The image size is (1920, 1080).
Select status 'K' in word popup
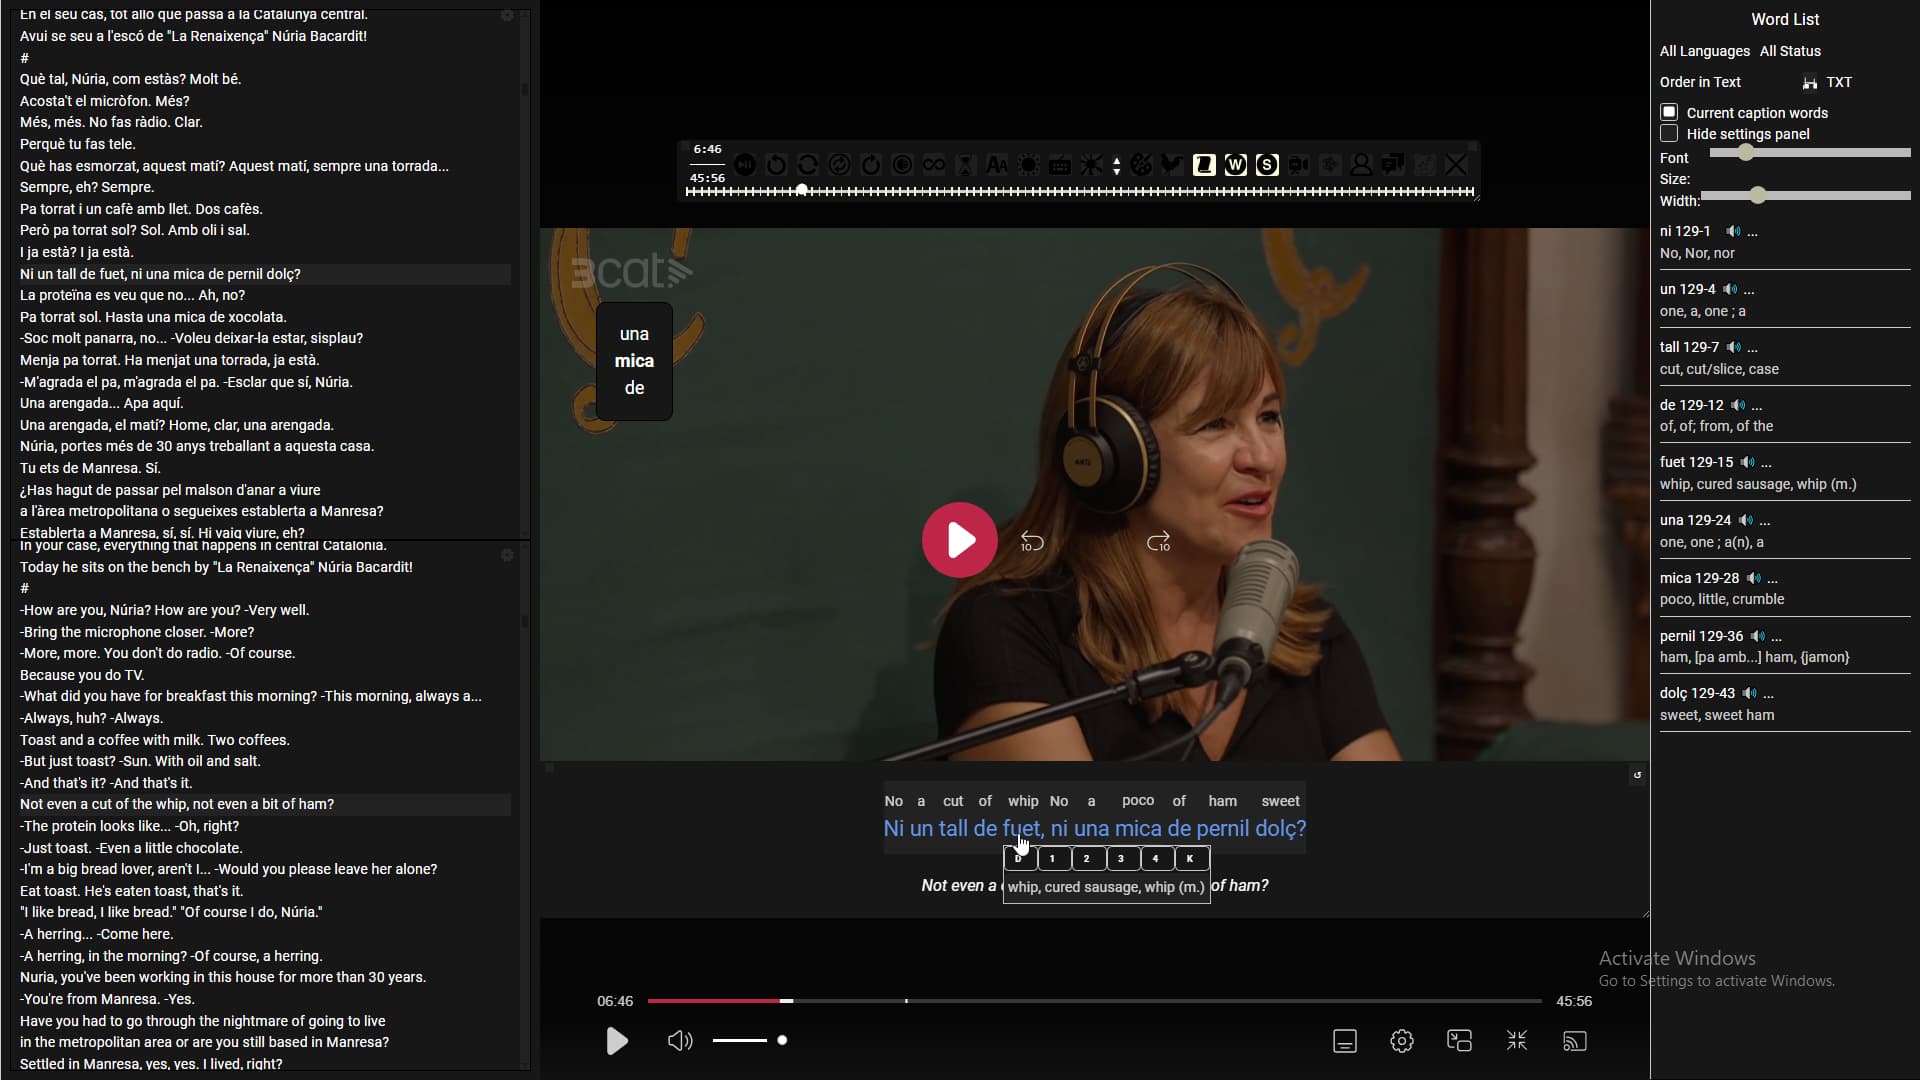[1190, 858]
